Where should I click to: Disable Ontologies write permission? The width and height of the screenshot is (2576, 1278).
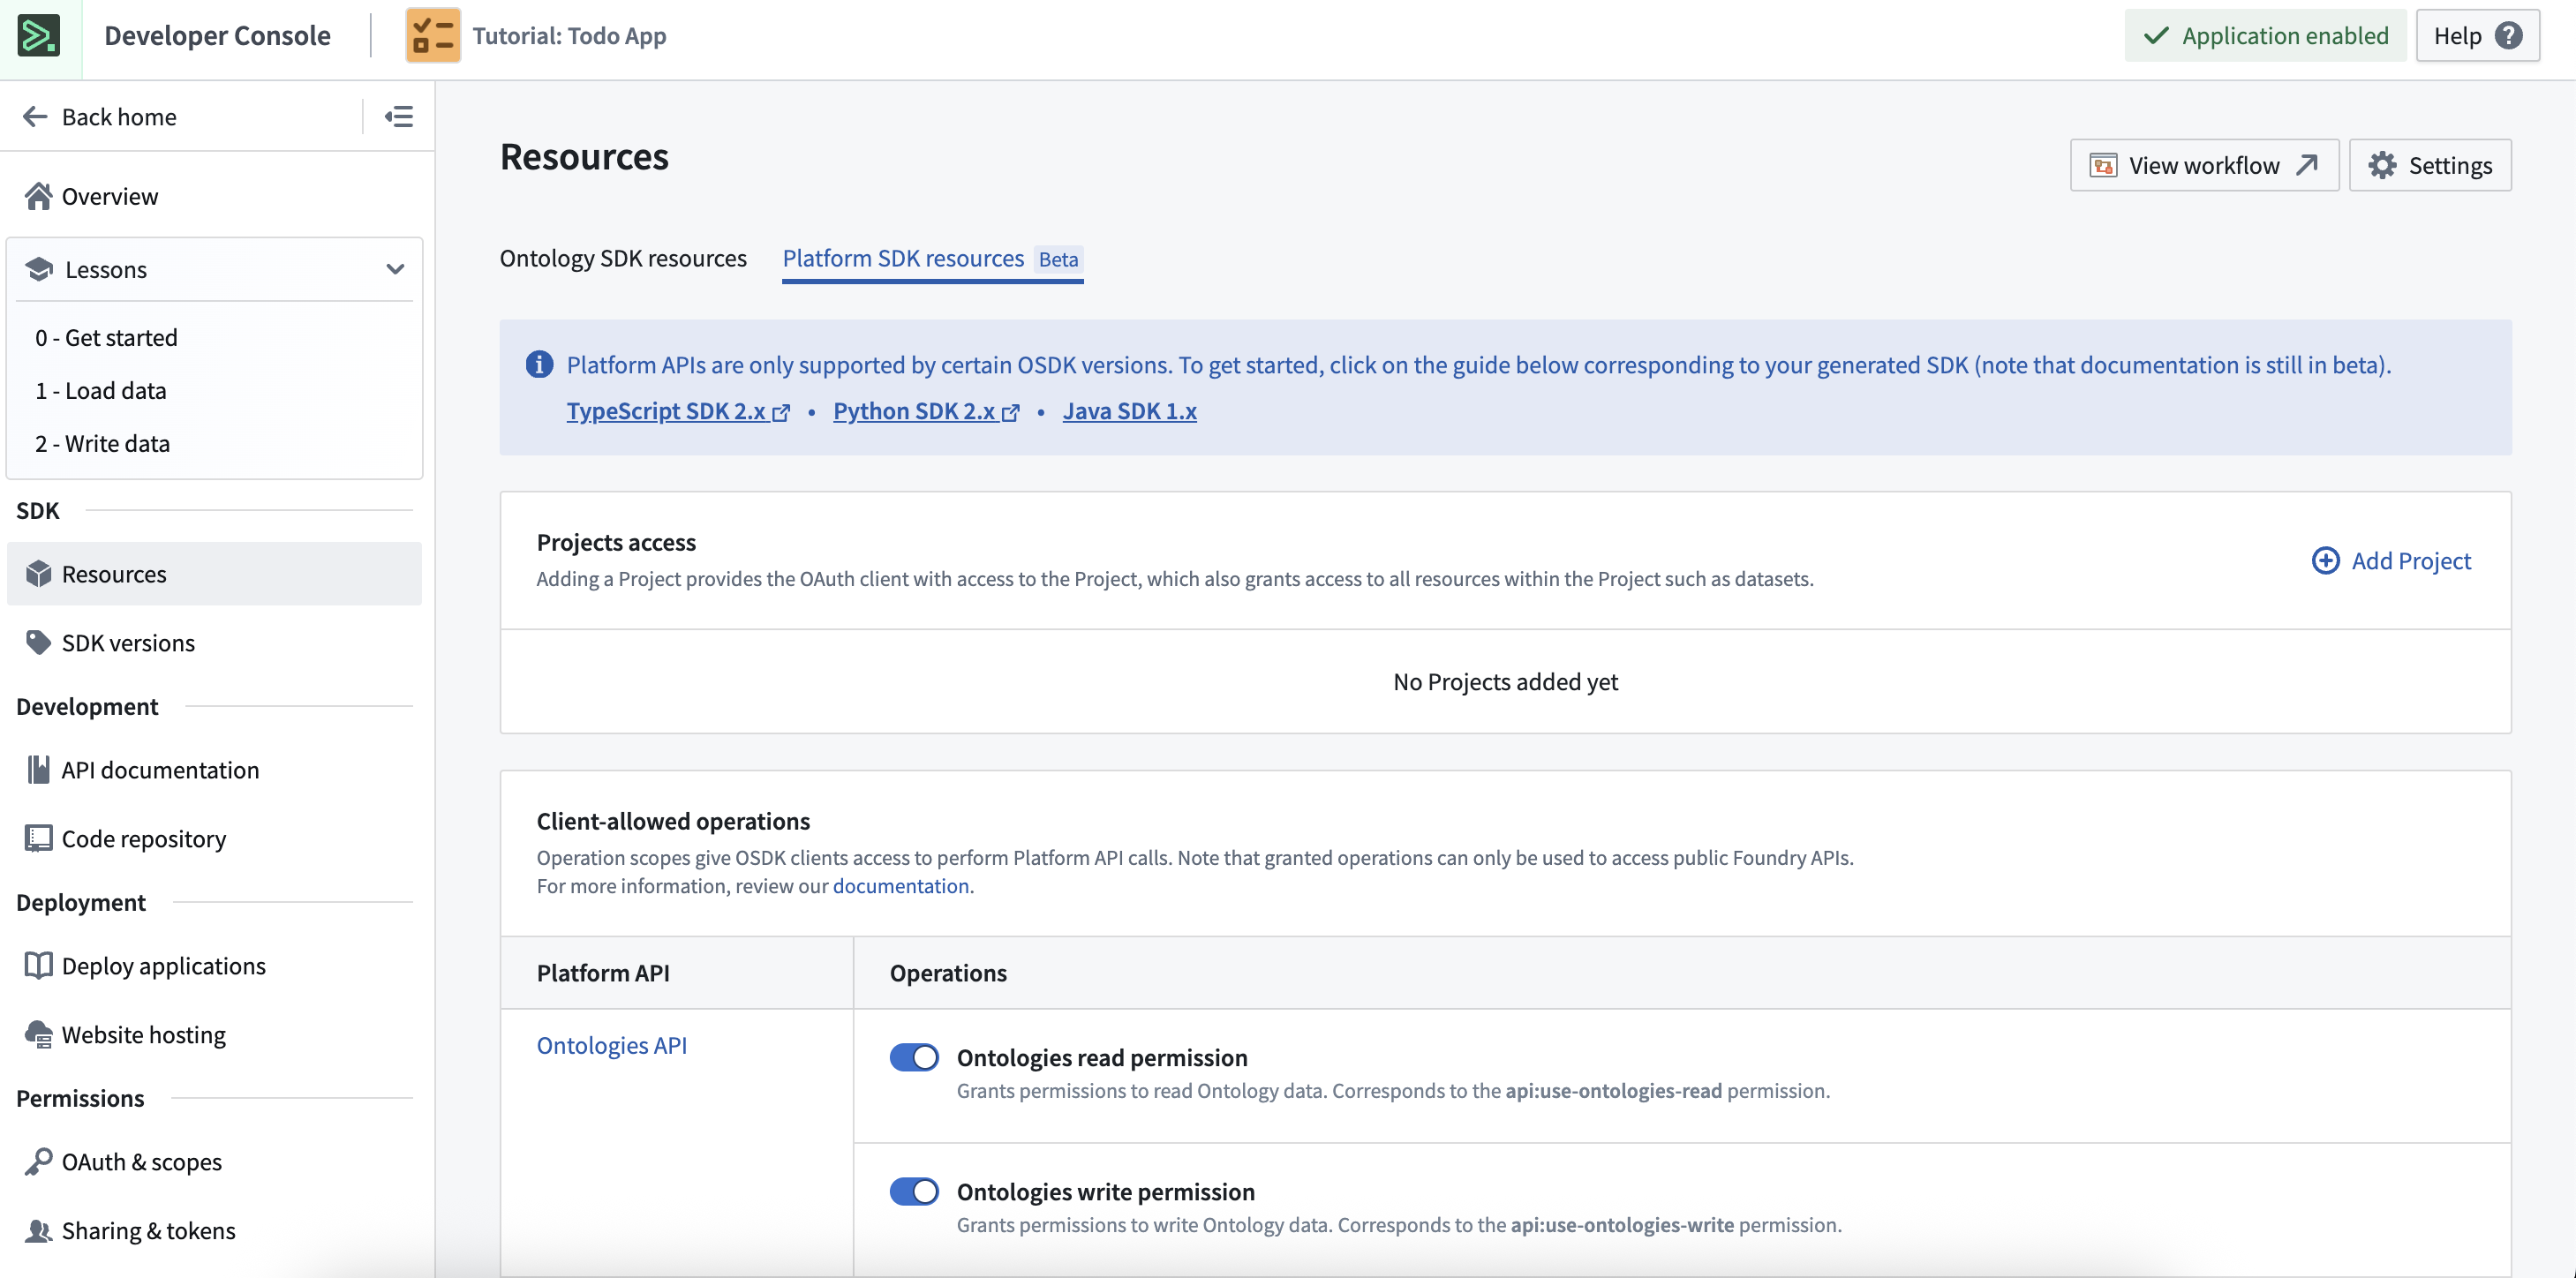coord(913,1191)
